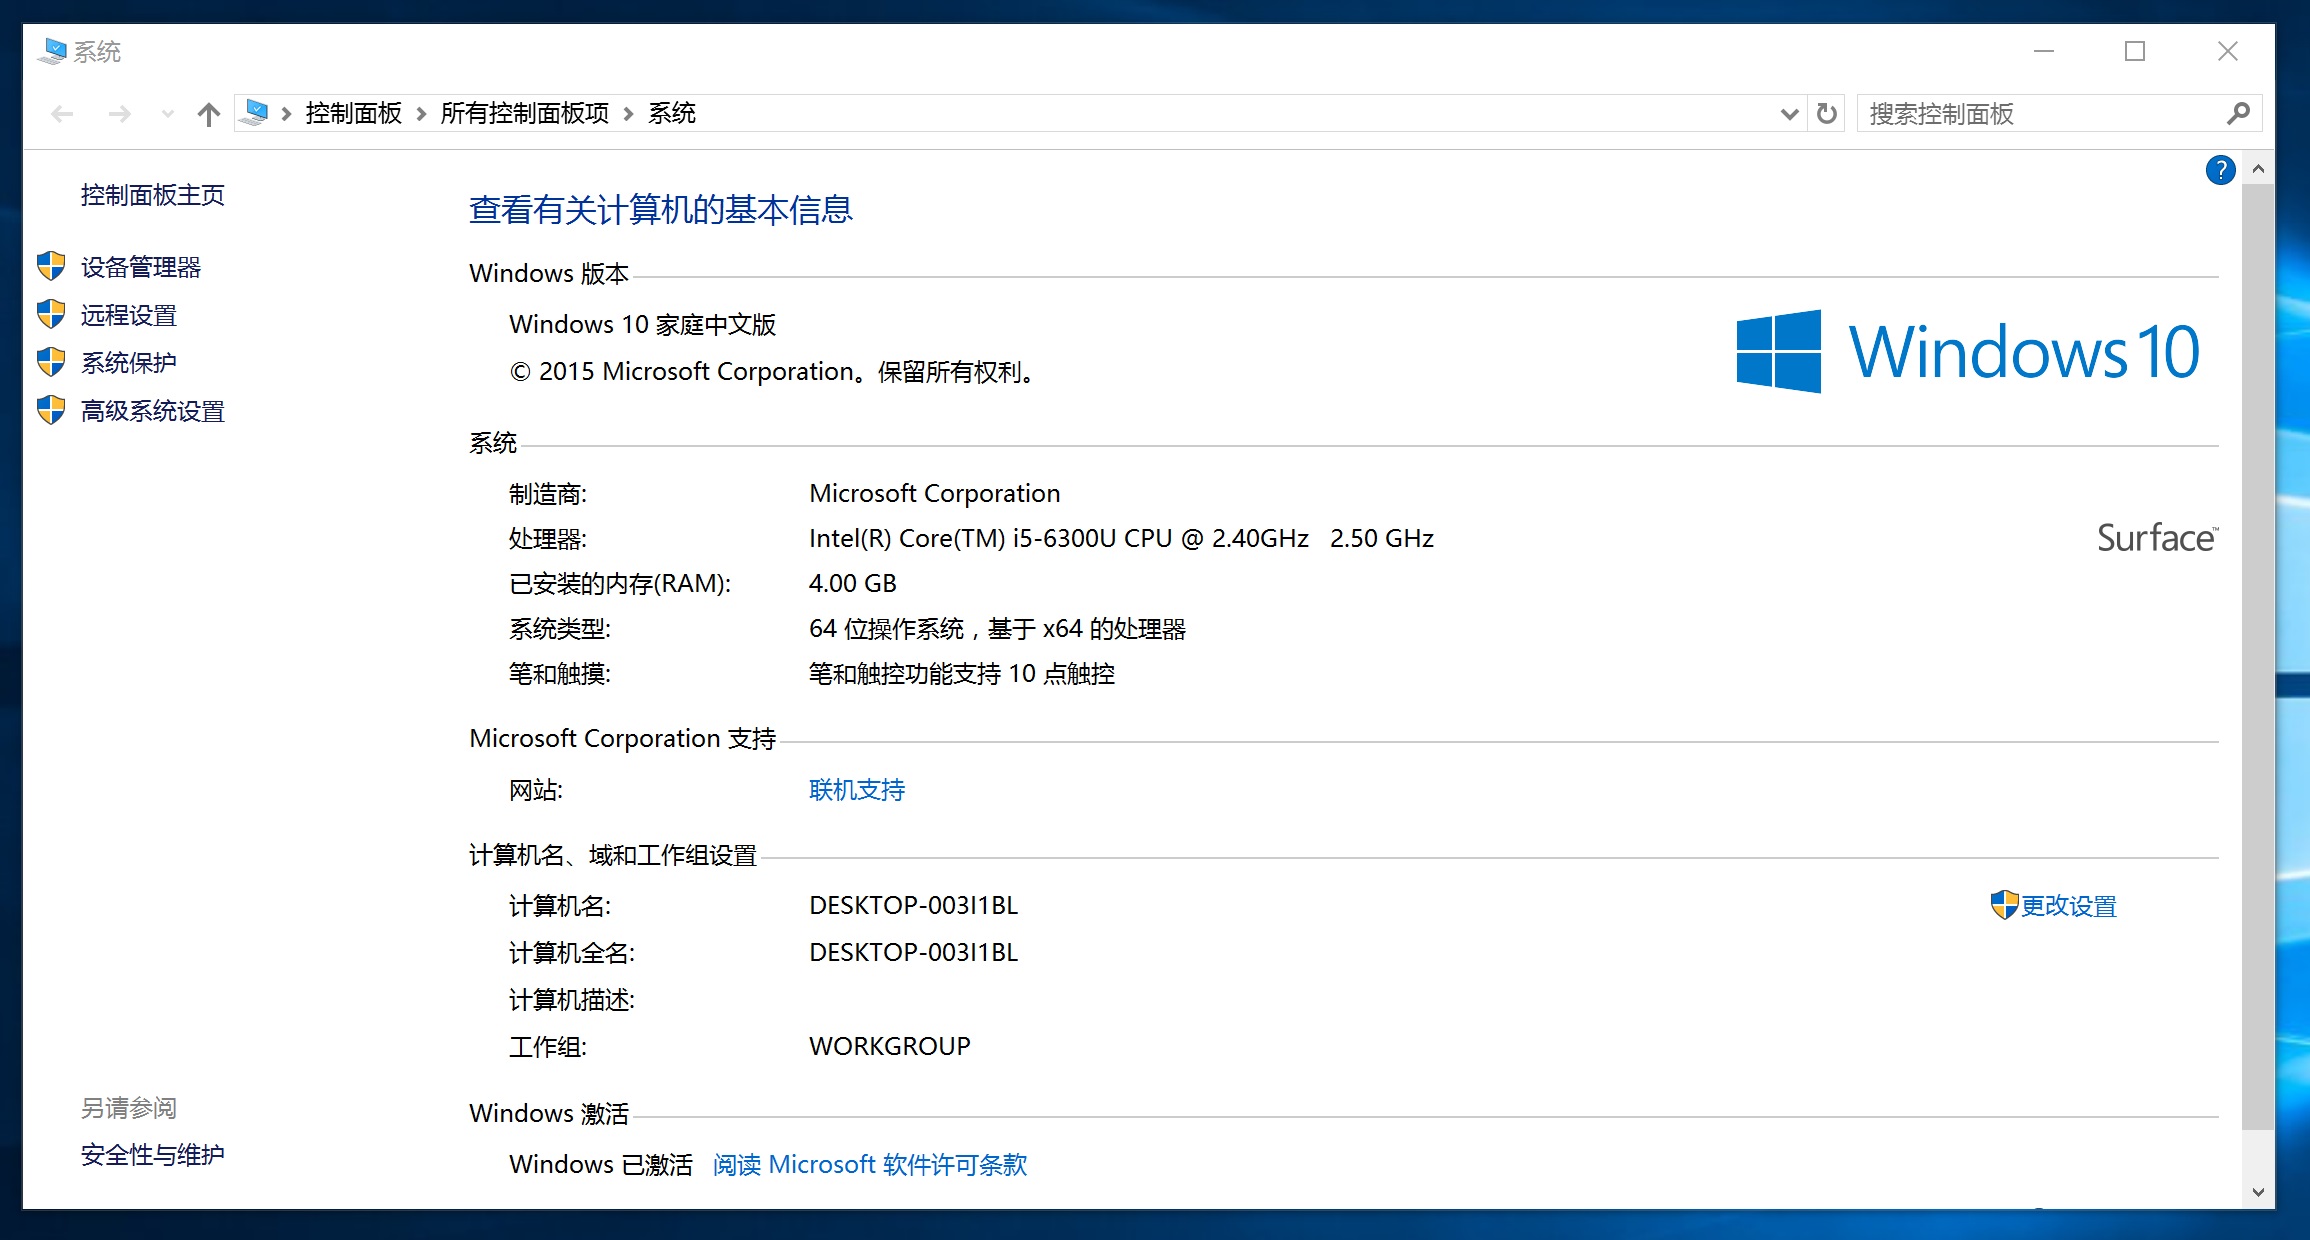Click the Windows 10 logo image
The width and height of the screenshot is (2310, 1240).
pyautogui.click(x=1967, y=351)
